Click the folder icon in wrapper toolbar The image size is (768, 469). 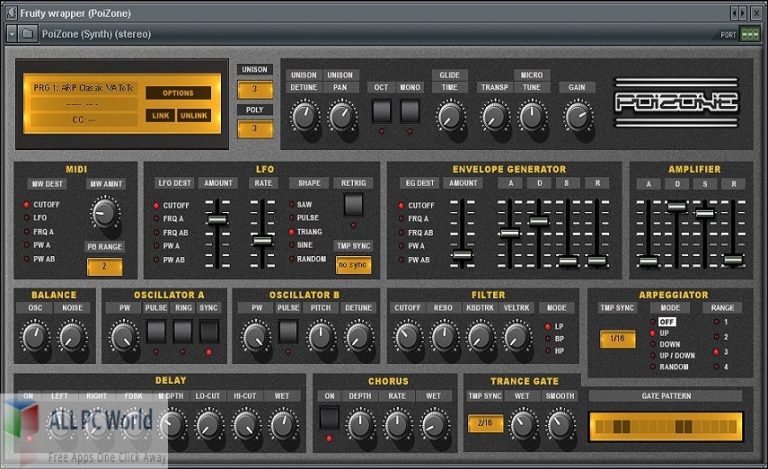(28, 34)
